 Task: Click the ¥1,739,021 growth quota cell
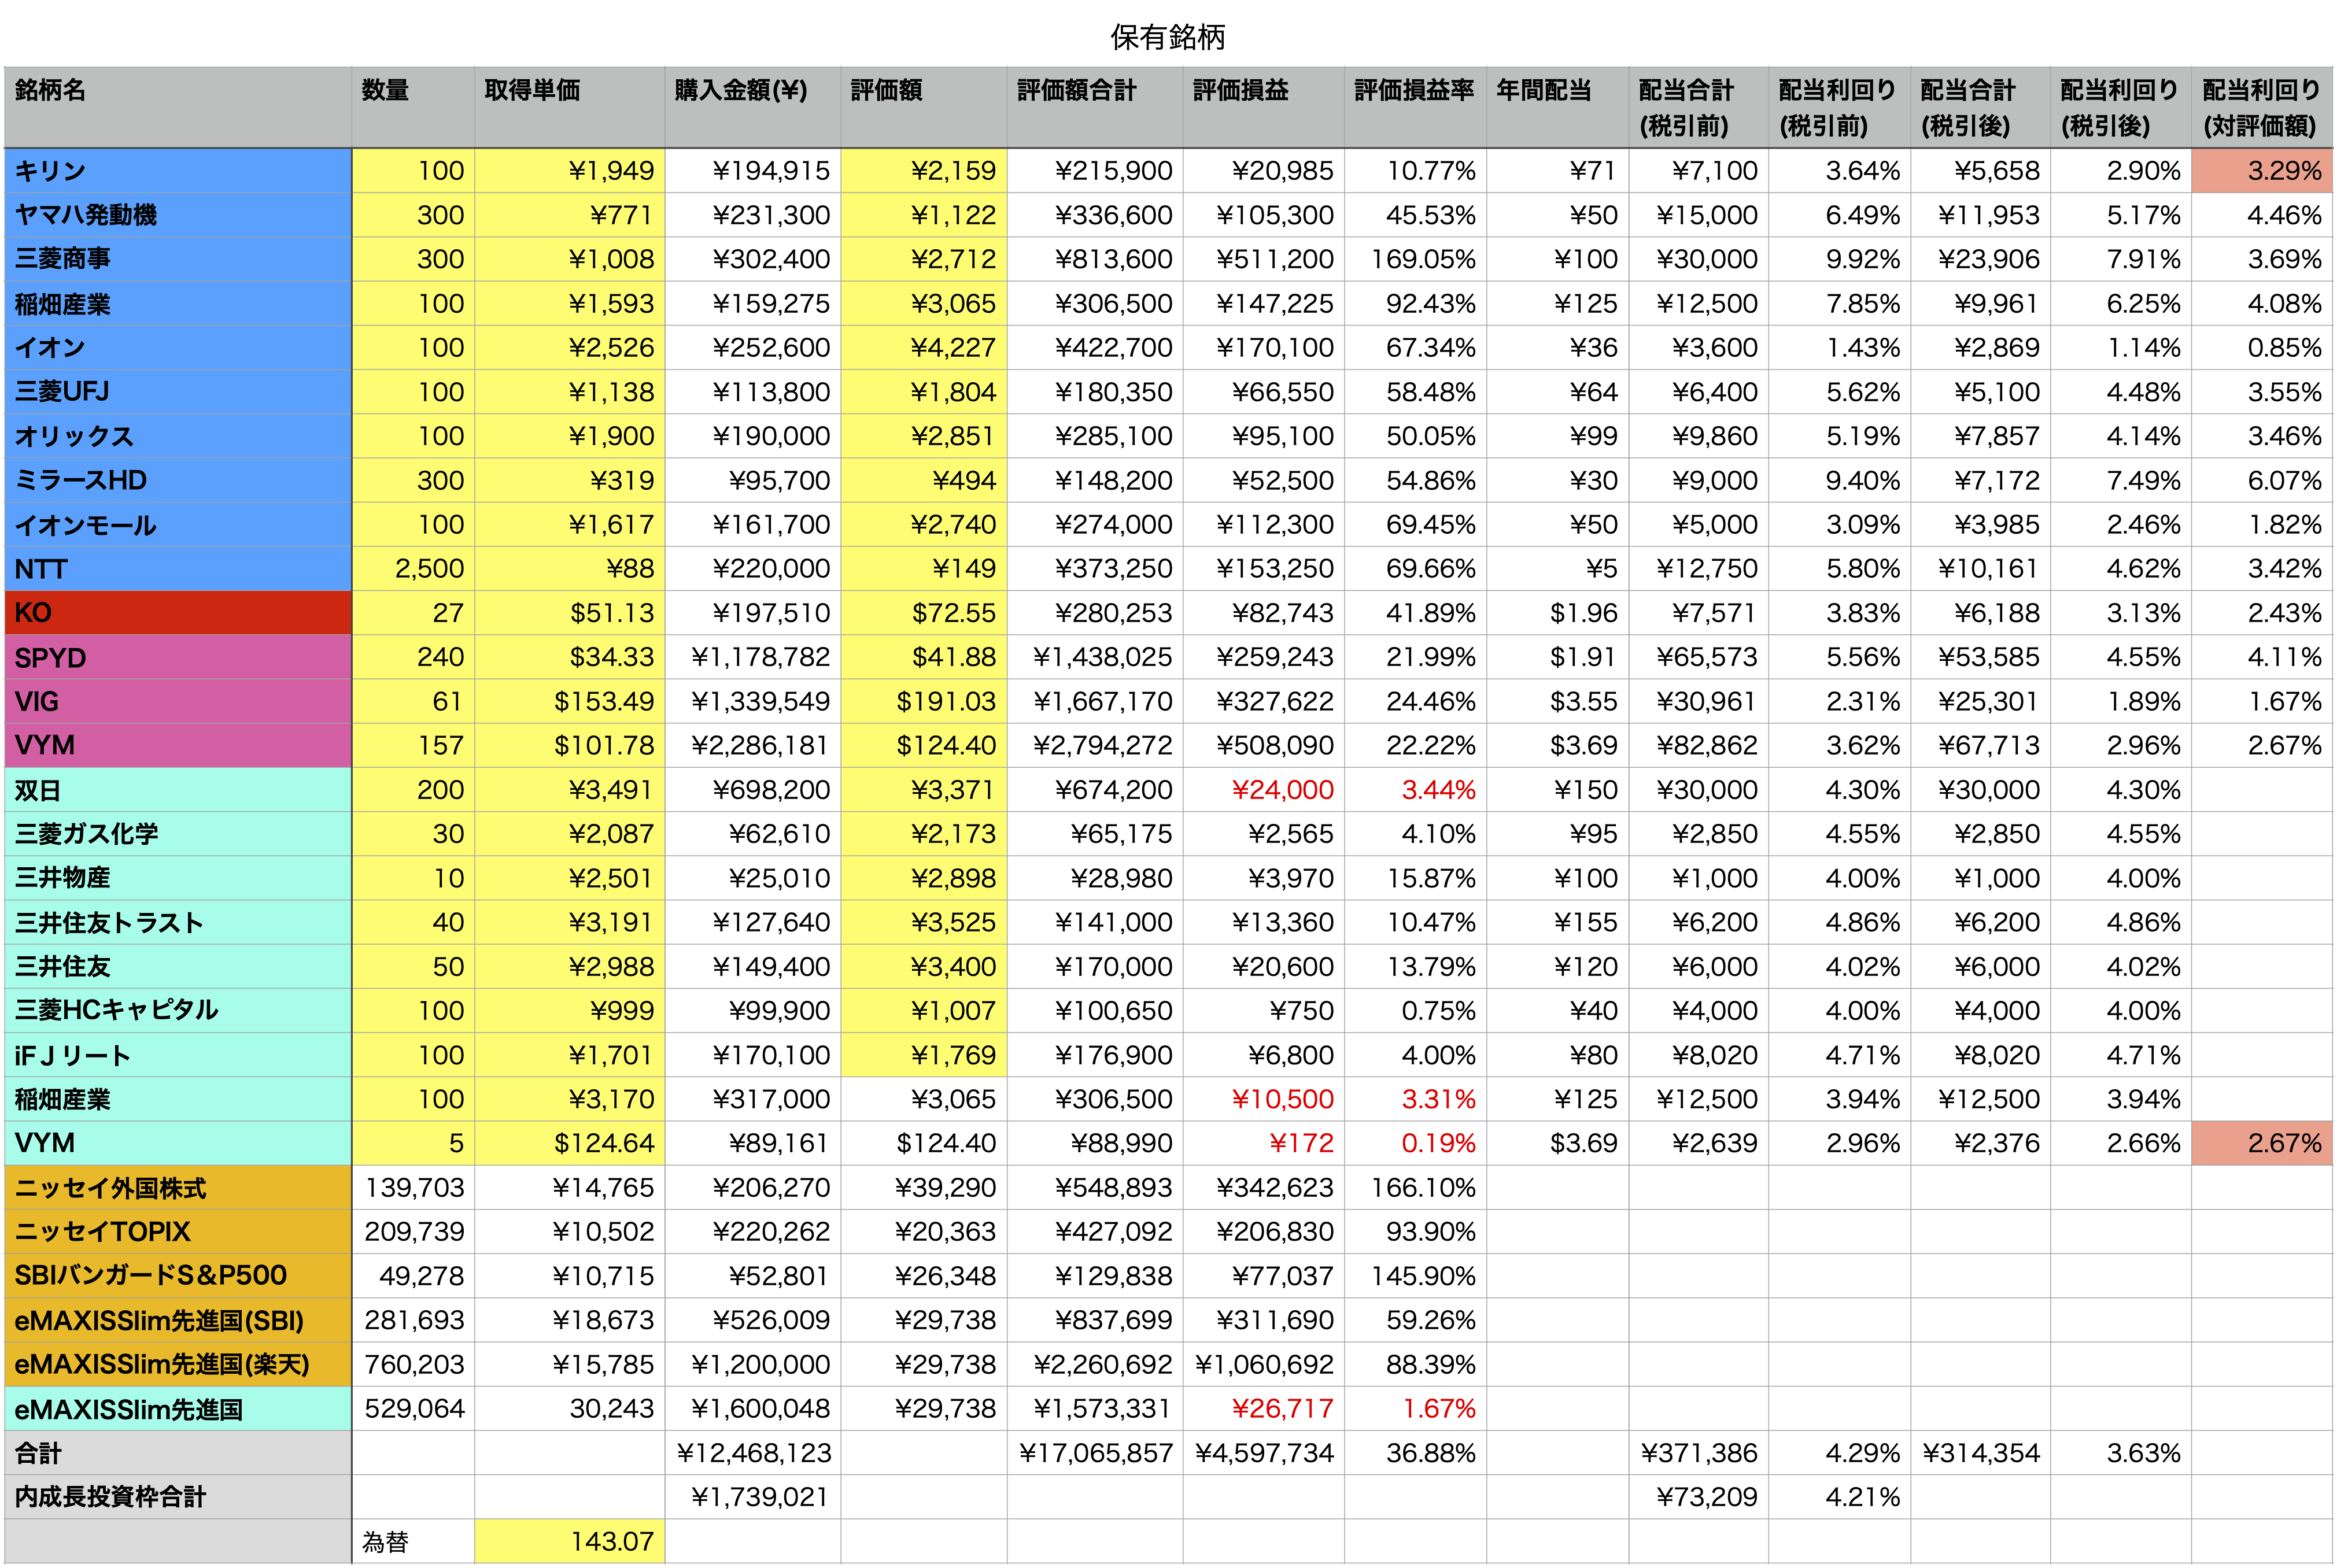[x=752, y=1497]
